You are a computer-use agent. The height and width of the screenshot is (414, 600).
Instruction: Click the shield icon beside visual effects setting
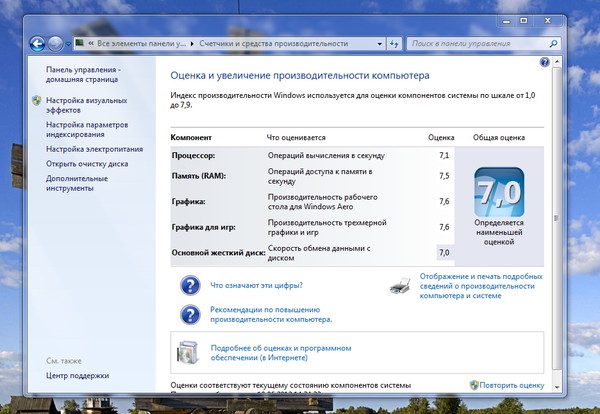(37, 101)
